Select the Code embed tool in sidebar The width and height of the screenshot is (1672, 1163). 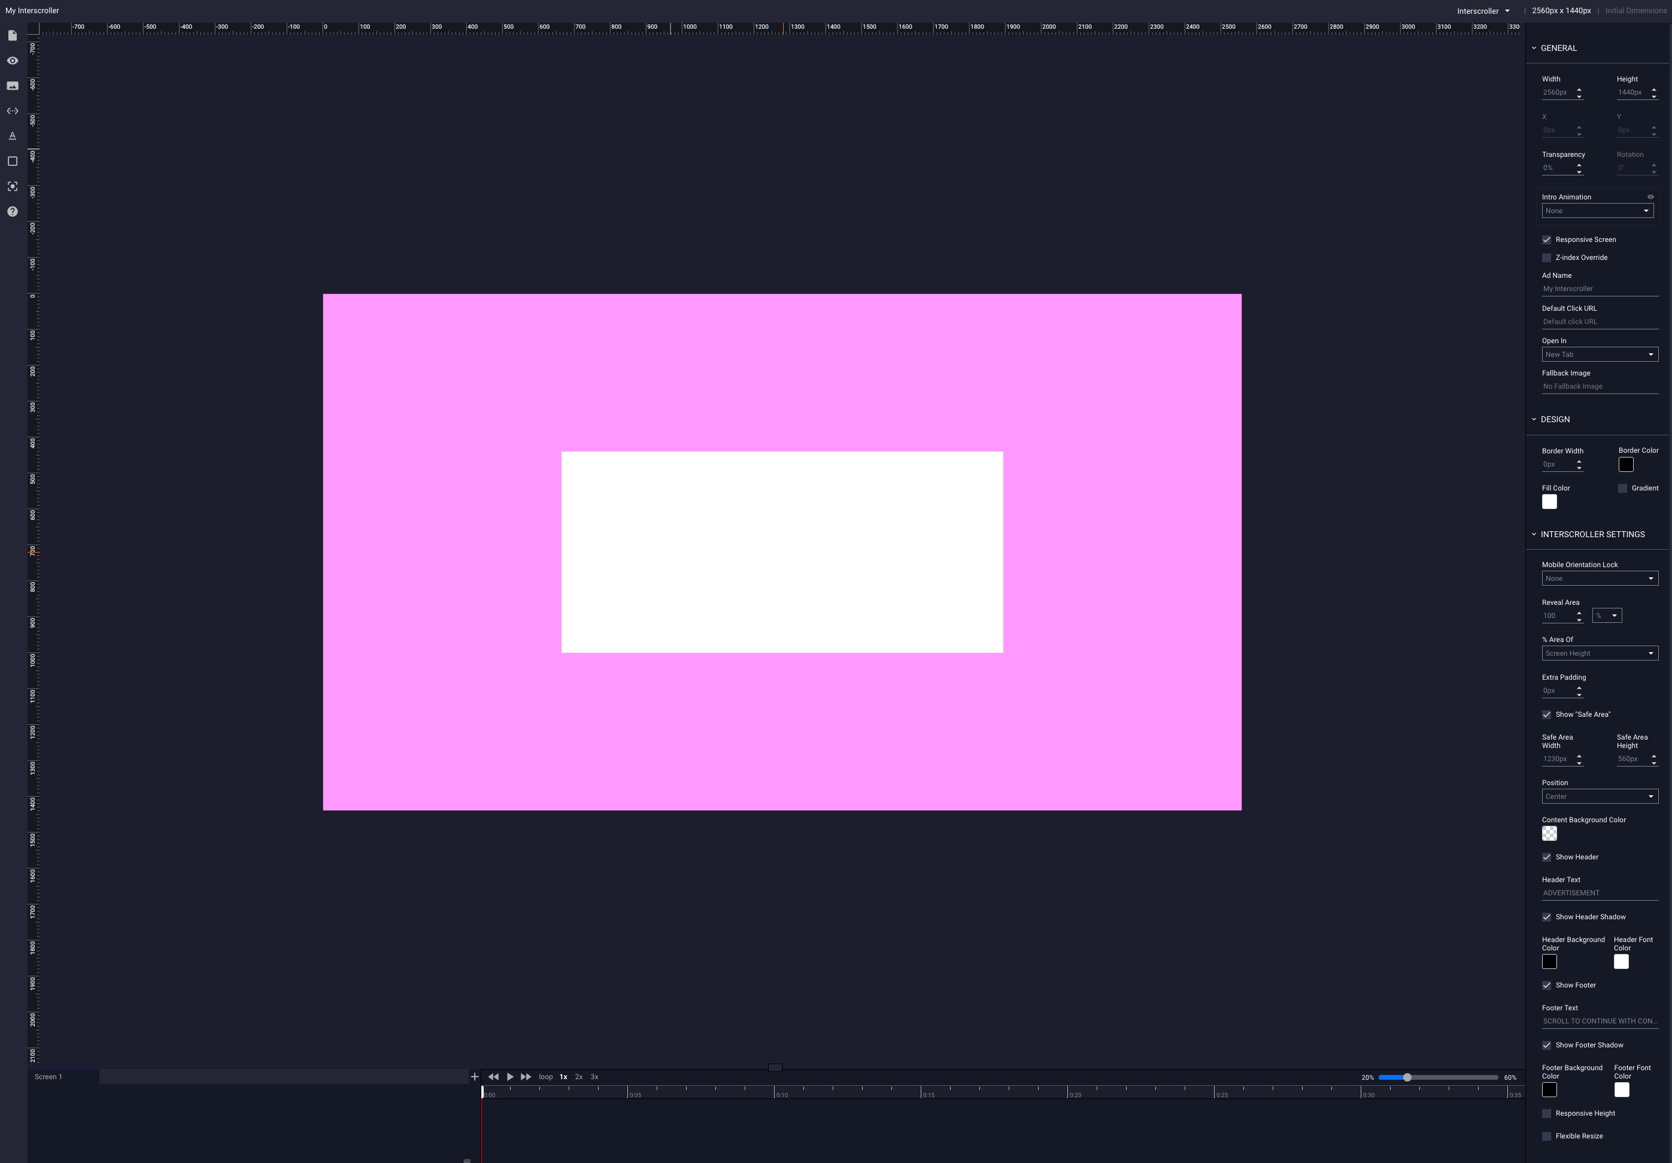[x=12, y=110]
